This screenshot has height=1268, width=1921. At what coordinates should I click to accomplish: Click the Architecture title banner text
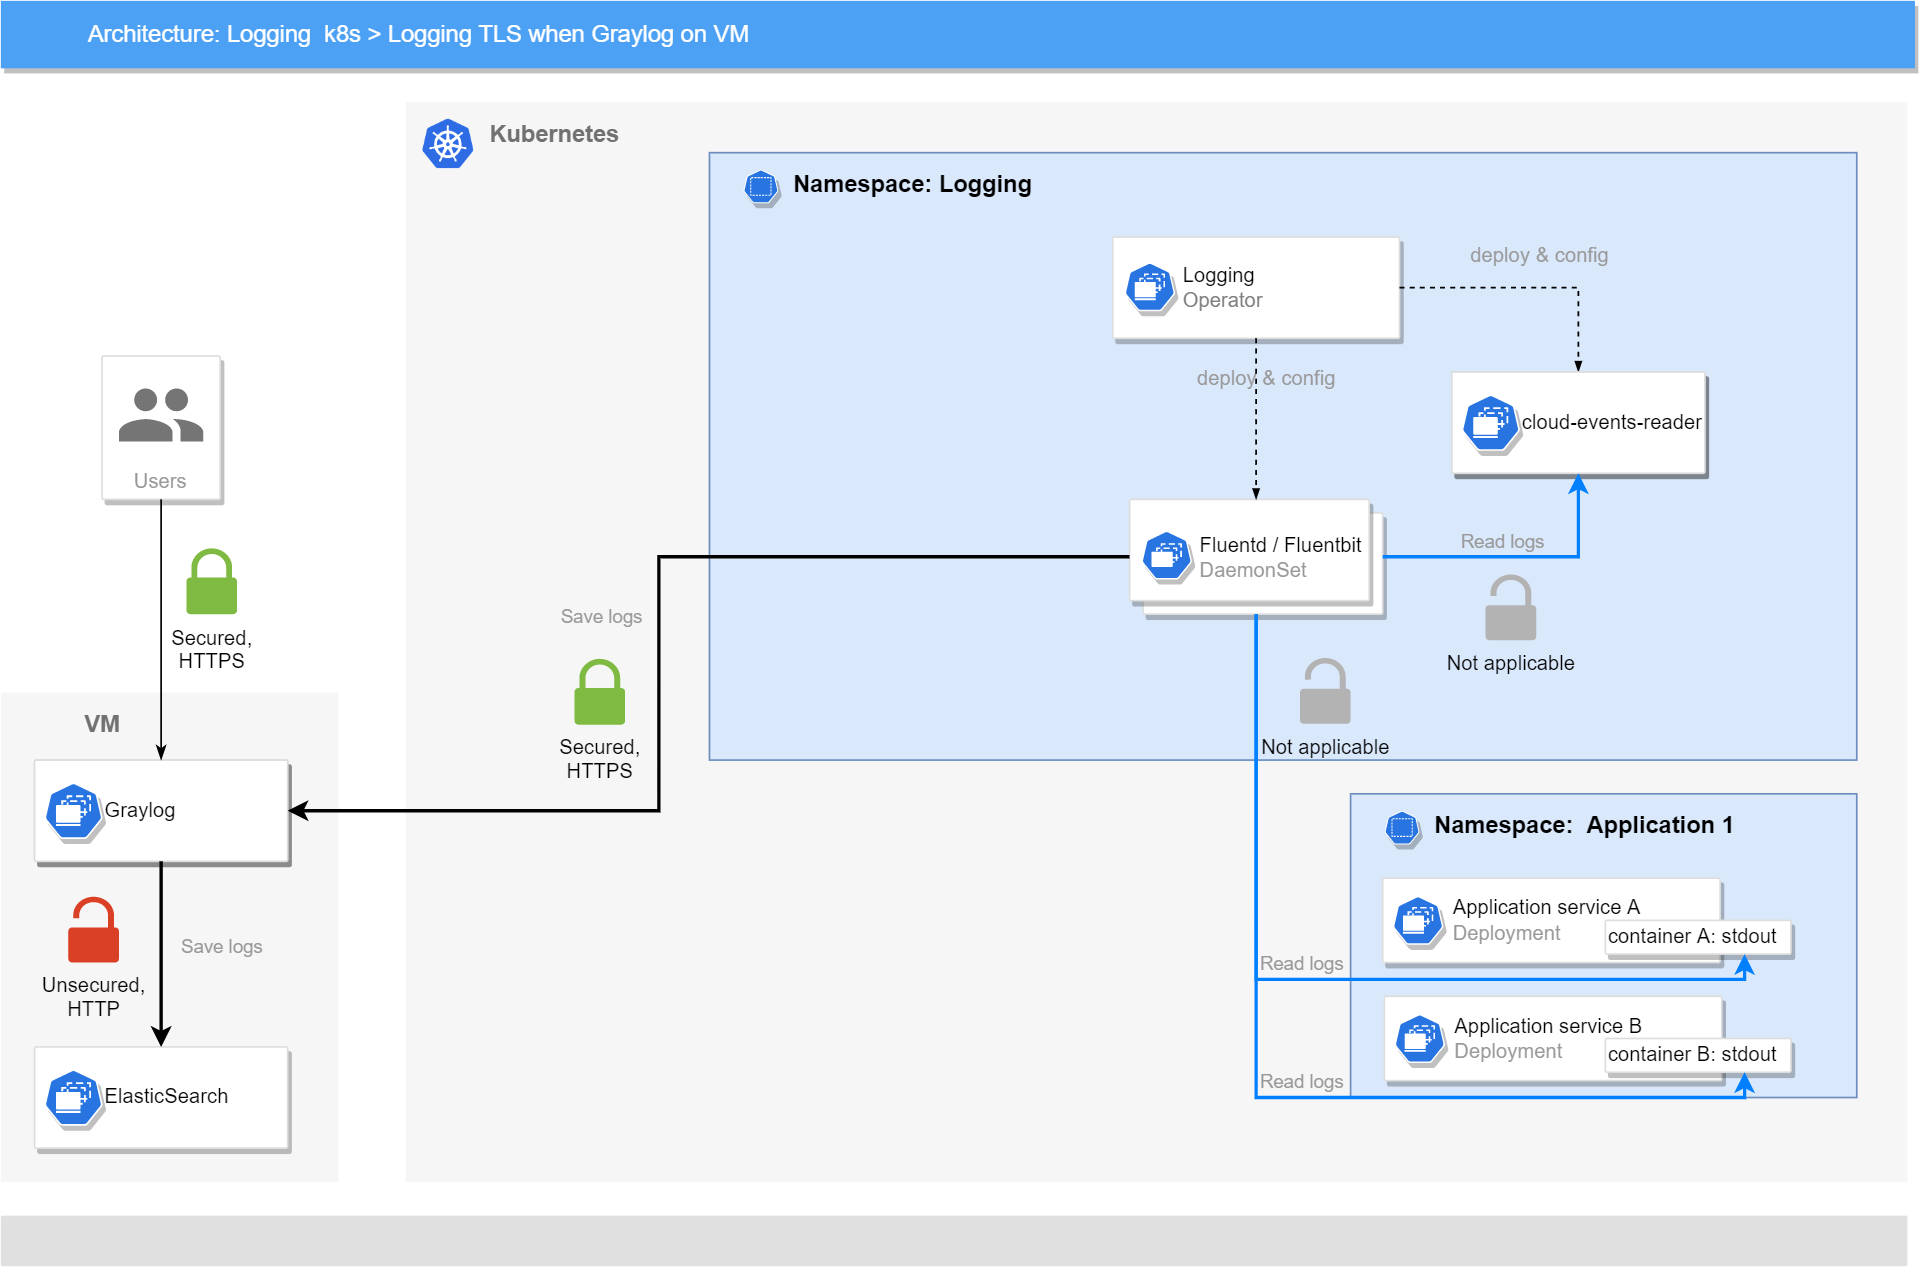(418, 34)
